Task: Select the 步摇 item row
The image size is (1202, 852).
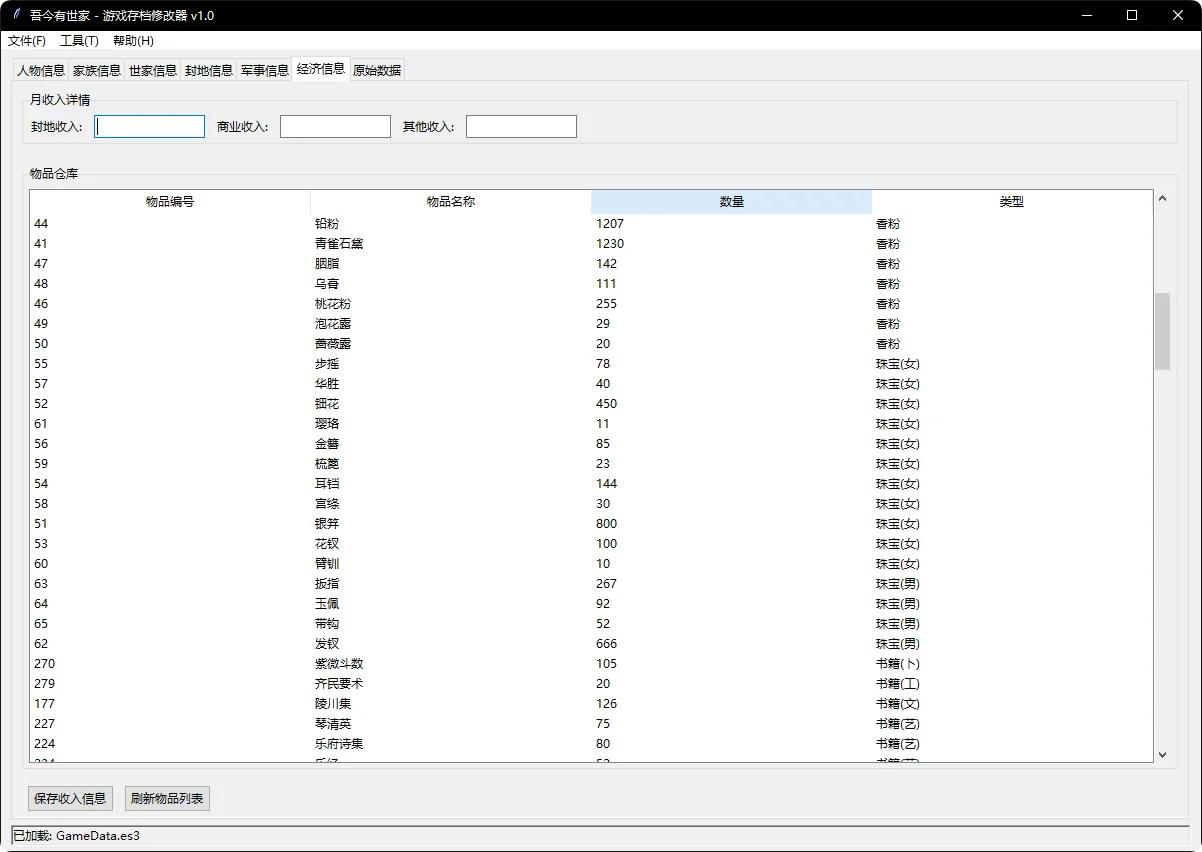Action: pos(591,363)
